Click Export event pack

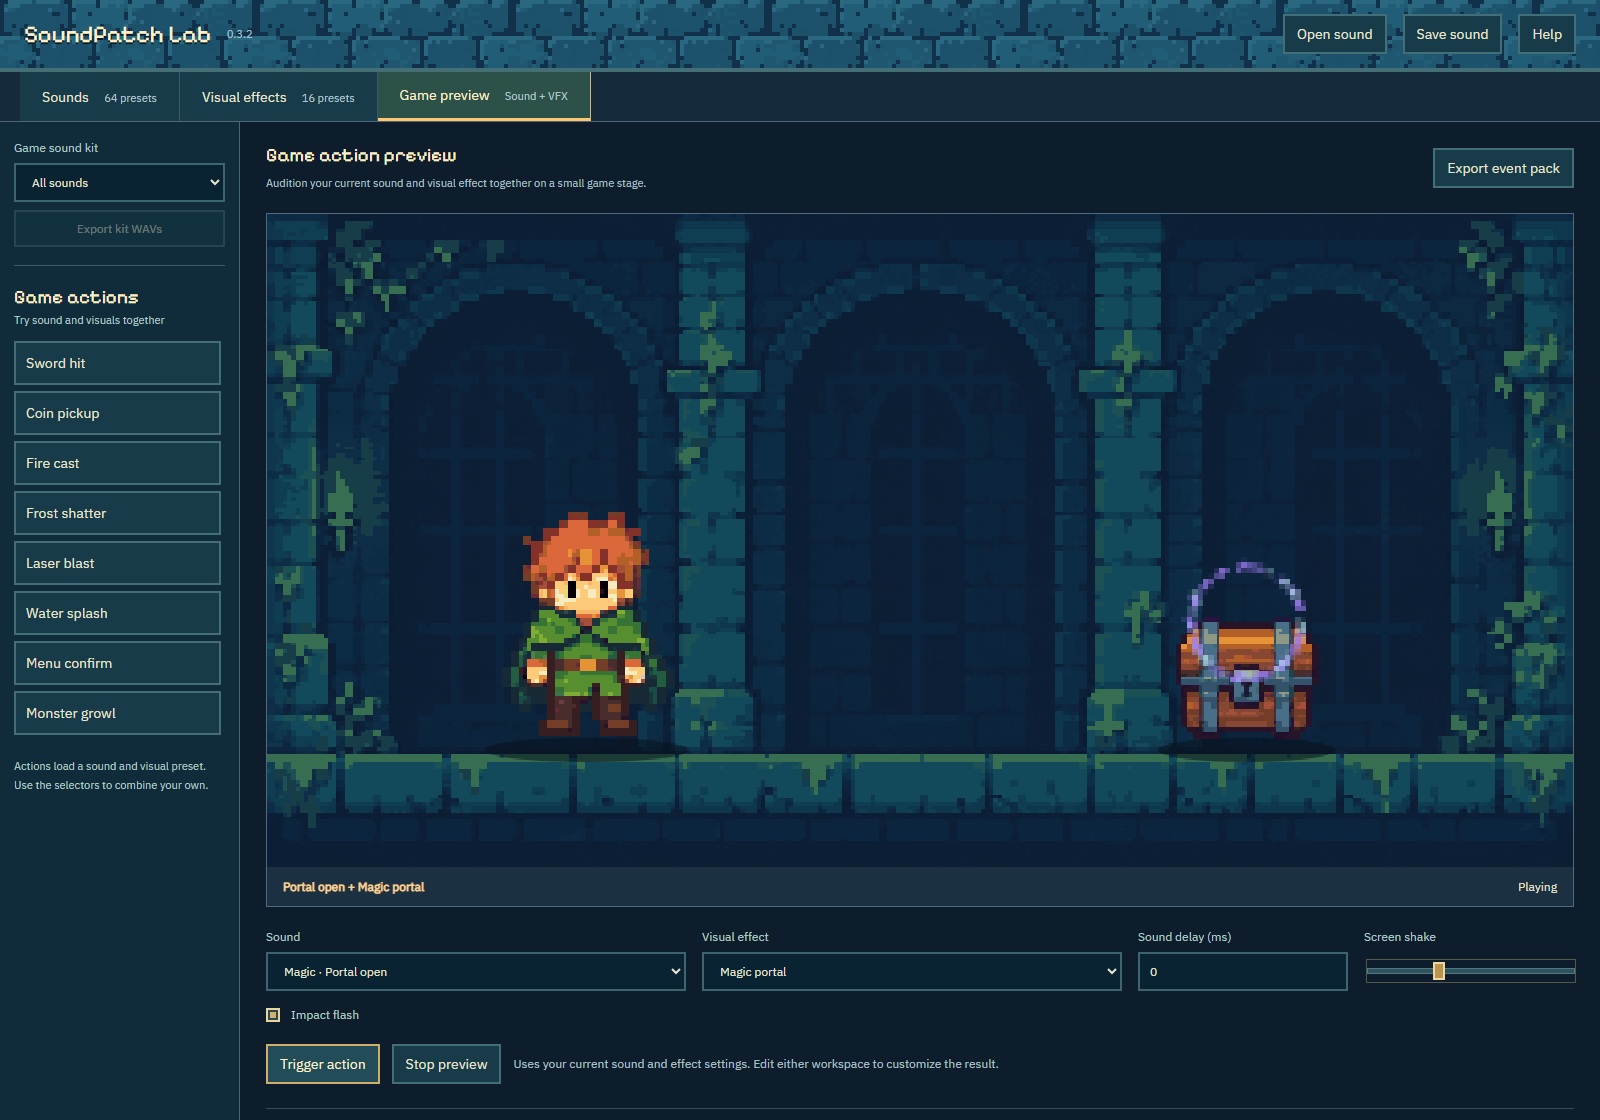(x=1503, y=168)
